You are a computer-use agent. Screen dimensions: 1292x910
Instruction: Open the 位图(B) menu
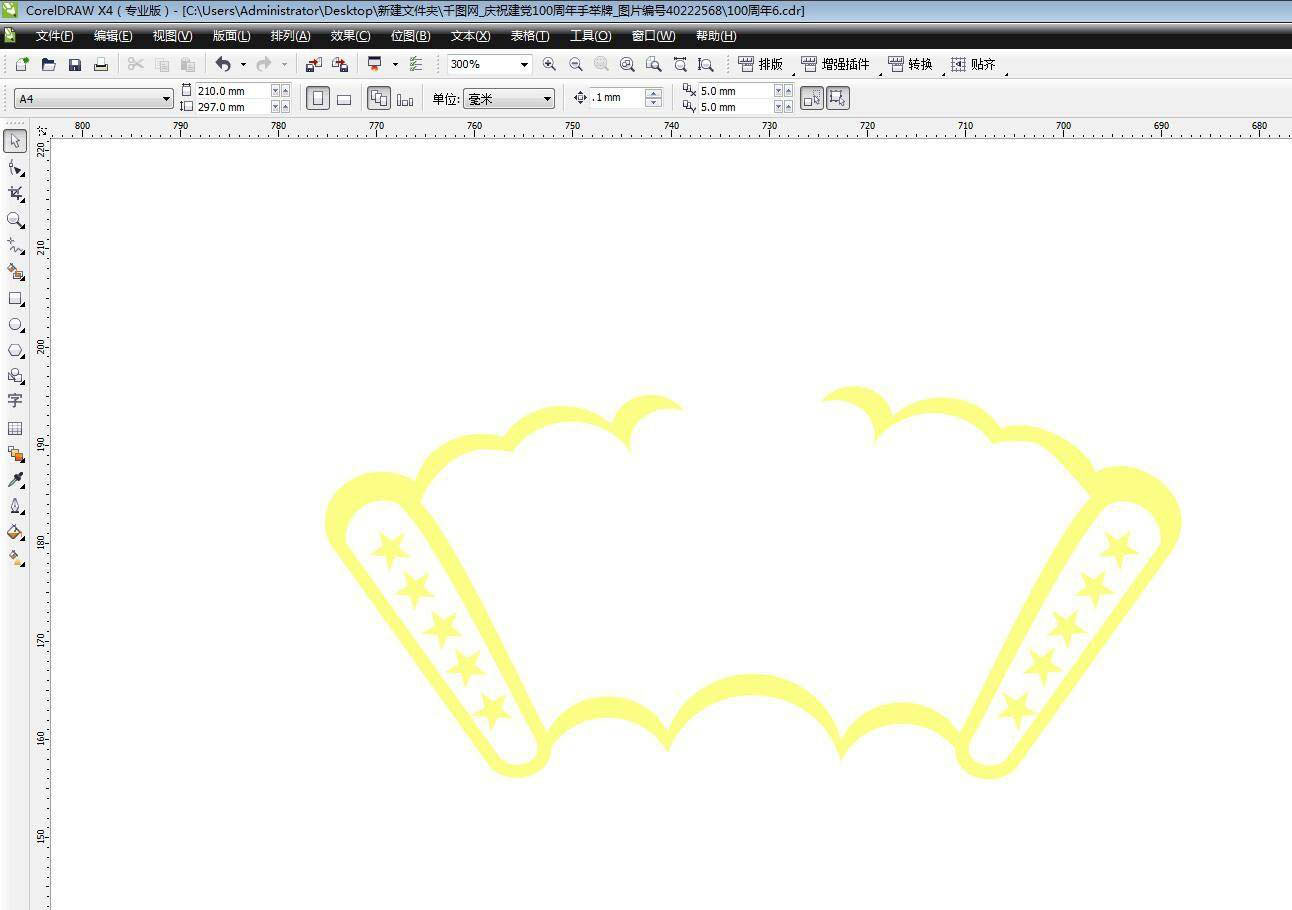(x=410, y=36)
